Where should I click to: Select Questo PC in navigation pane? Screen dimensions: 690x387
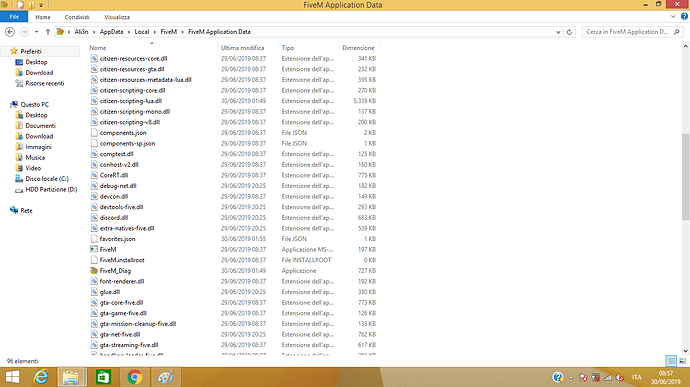point(34,104)
